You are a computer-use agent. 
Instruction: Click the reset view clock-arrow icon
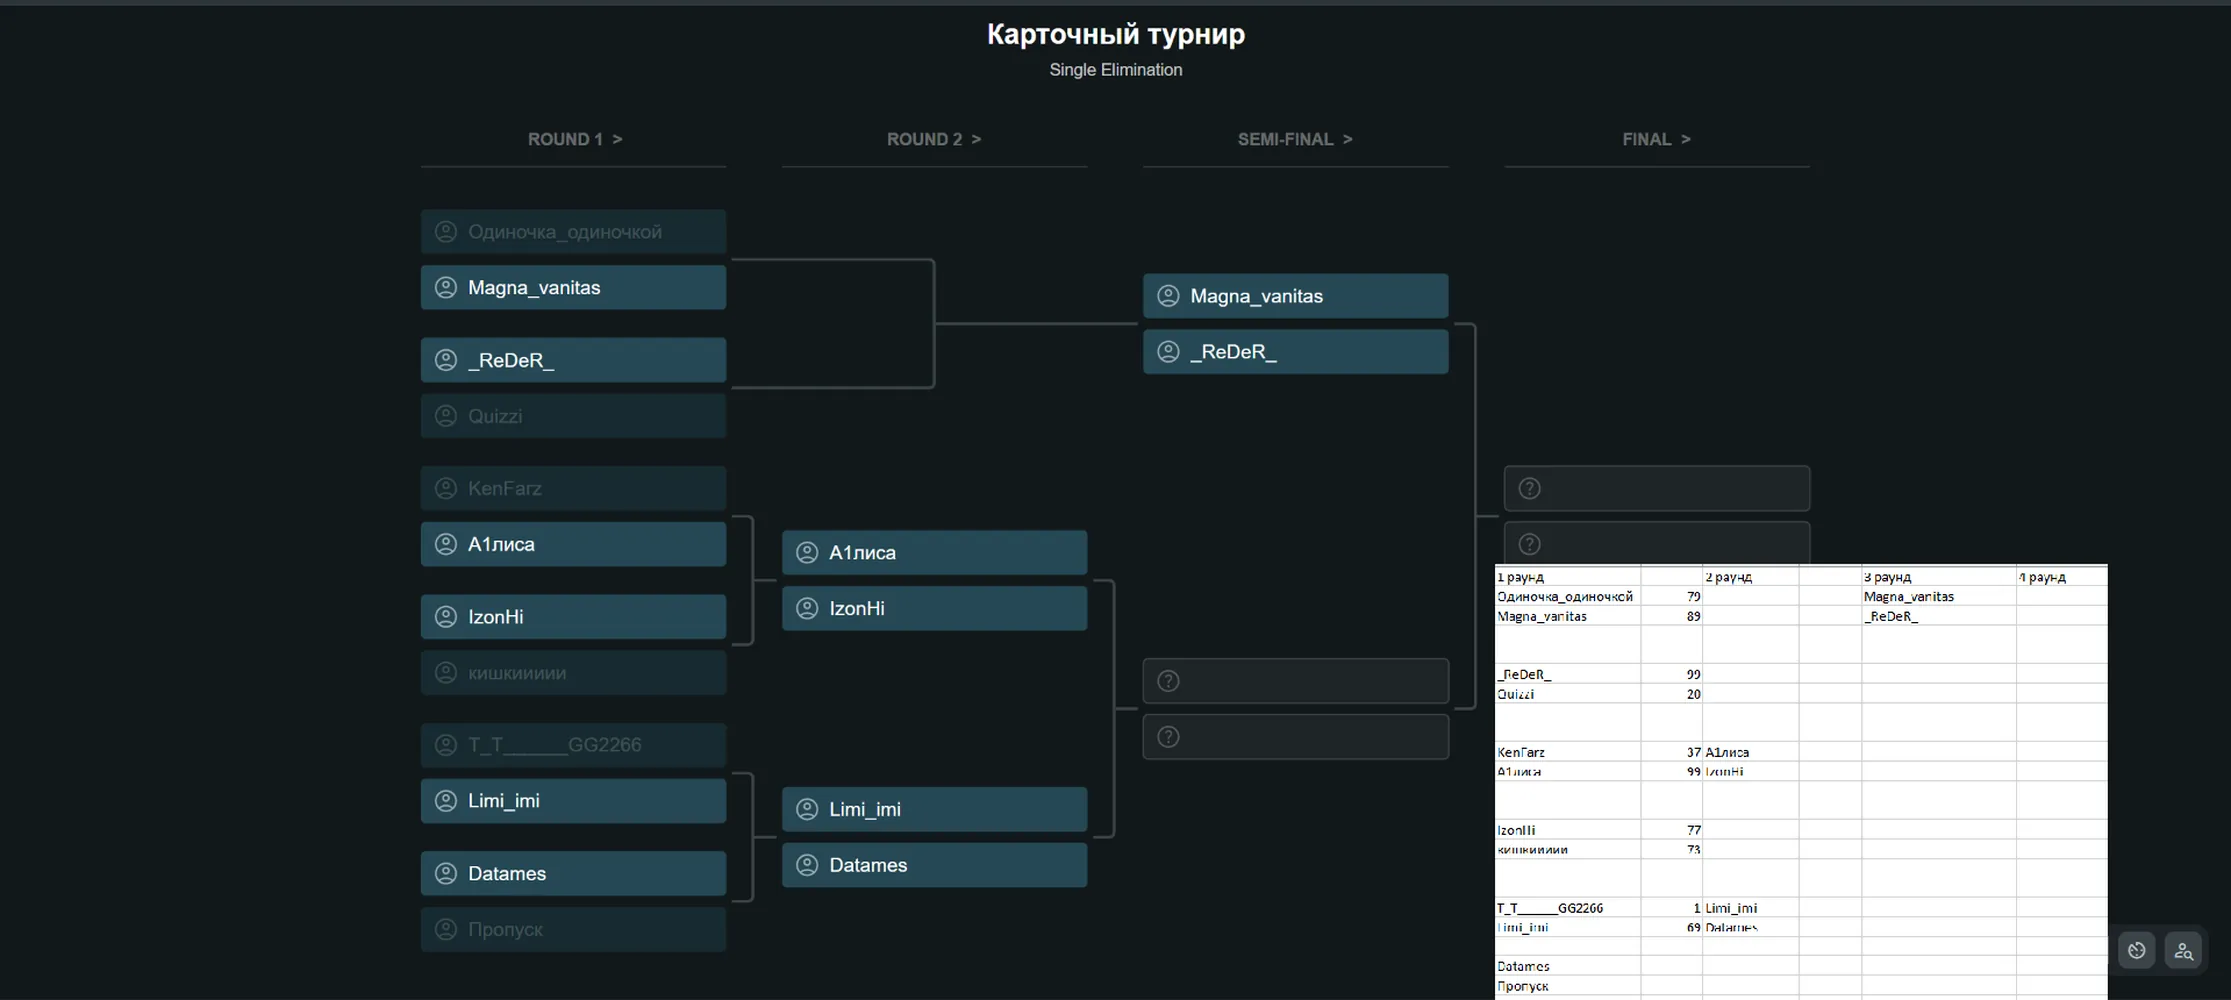(x=2137, y=950)
